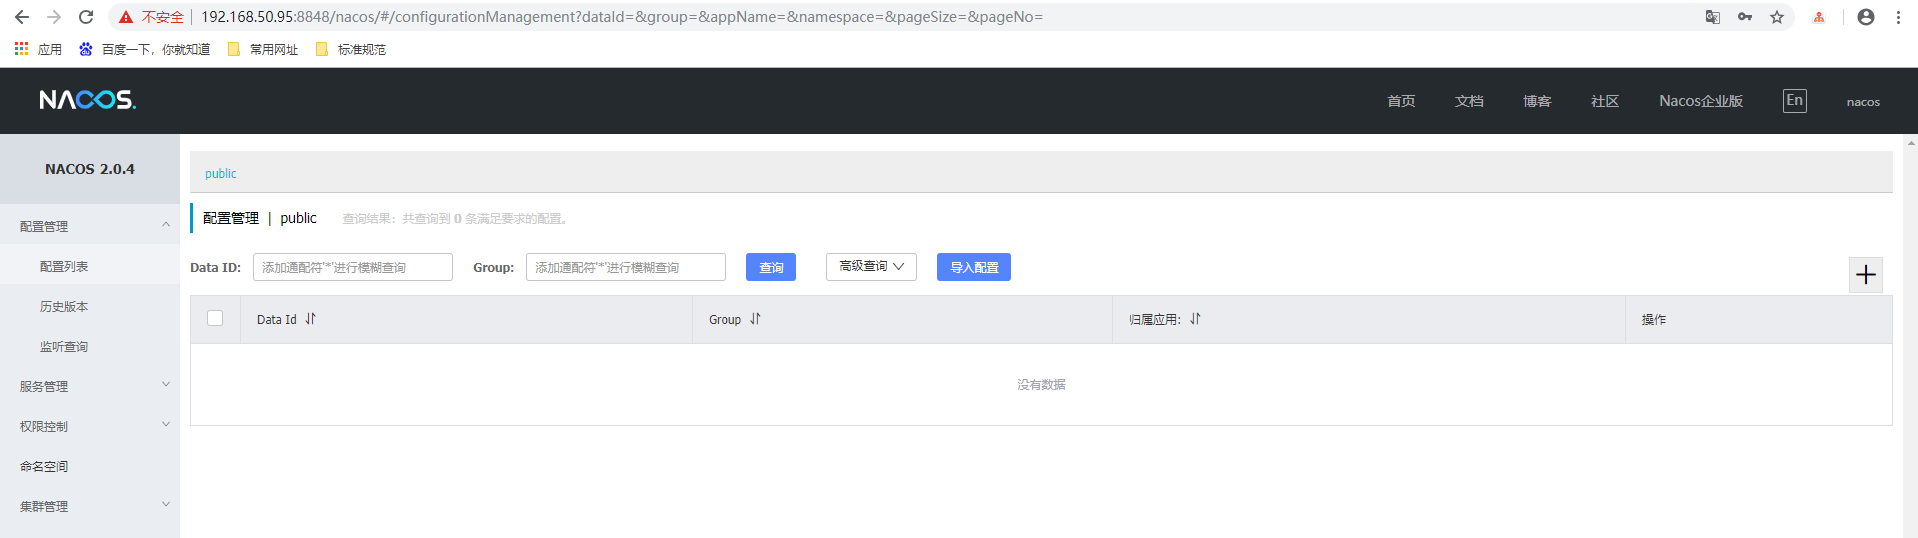Click the sort icon beside 归属应用
Screen dimensions: 1918x538
1195,319
